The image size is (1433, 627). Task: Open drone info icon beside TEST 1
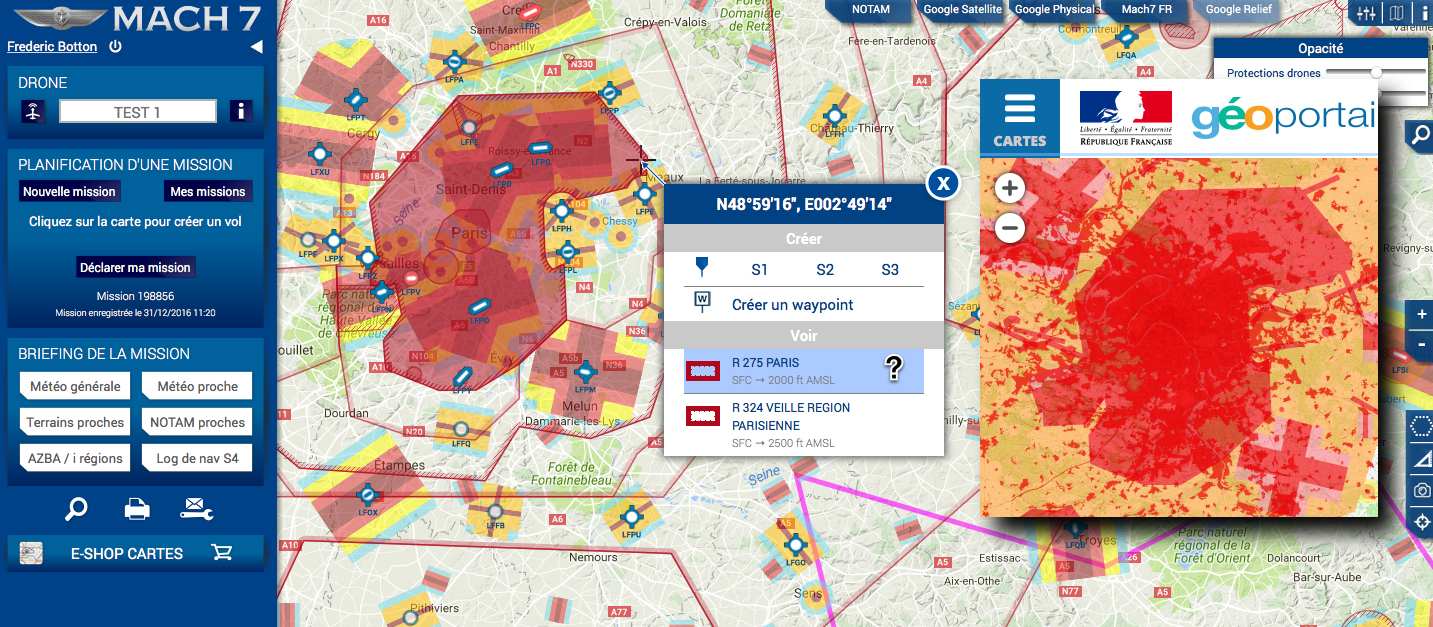pos(240,111)
